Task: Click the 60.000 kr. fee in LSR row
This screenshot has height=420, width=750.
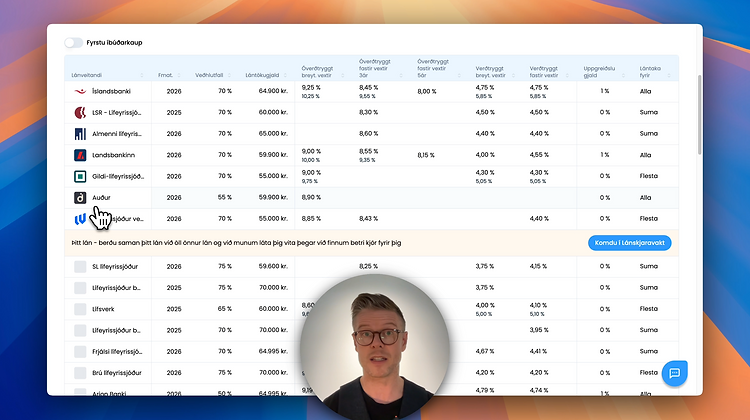Action: coord(273,112)
